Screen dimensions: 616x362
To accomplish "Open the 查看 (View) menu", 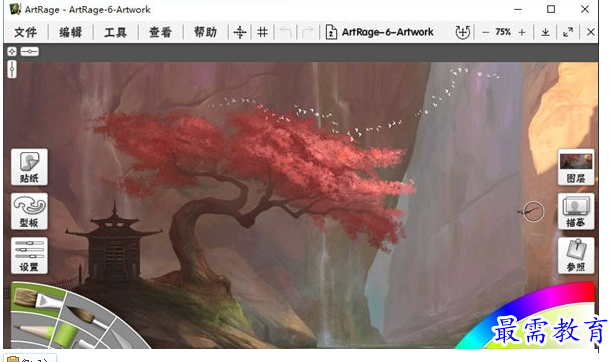I will click(160, 32).
